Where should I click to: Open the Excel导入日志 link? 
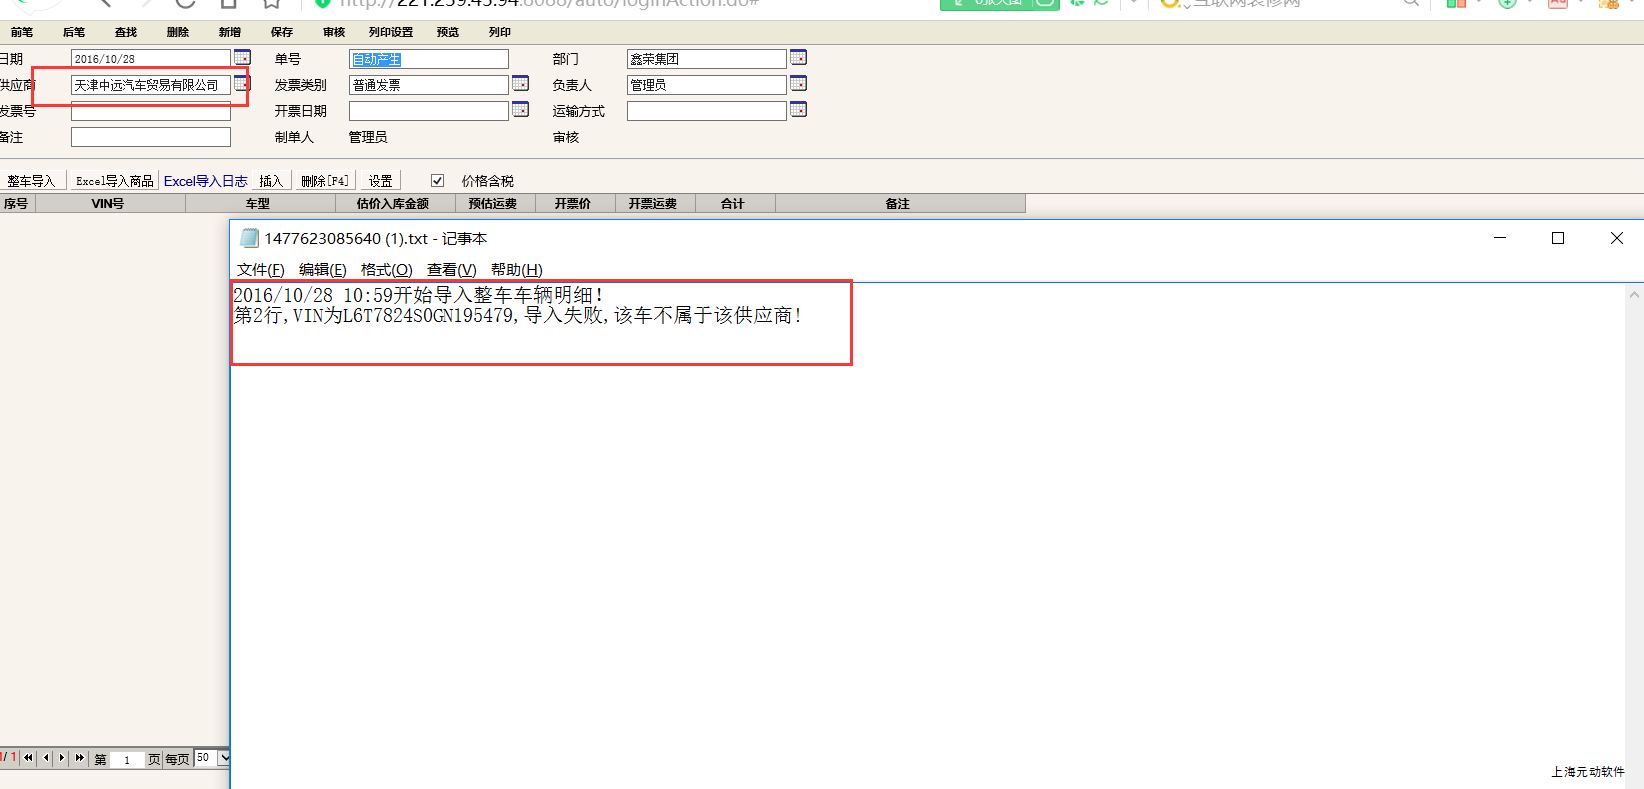(x=205, y=181)
